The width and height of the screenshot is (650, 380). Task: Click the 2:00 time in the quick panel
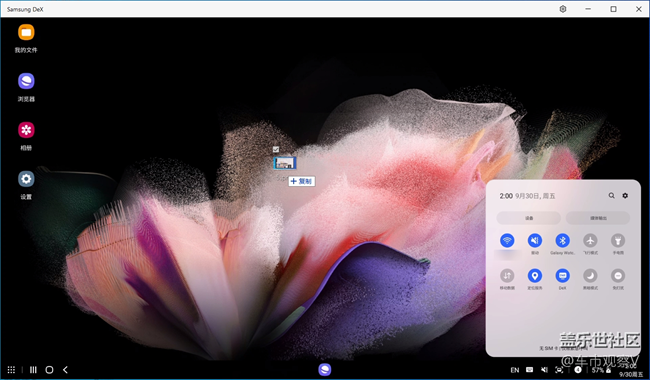click(506, 196)
